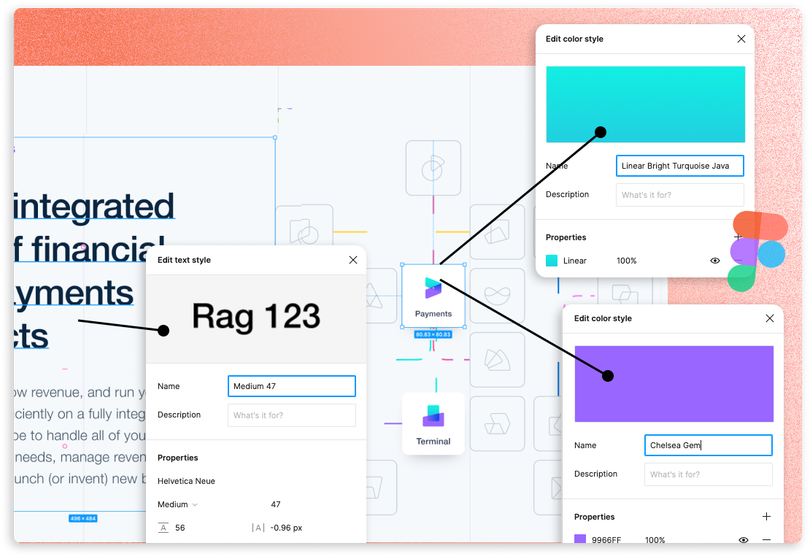The height and width of the screenshot is (557, 810).
Task: Close the Chelsea Gem color style panel
Action: tap(769, 318)
